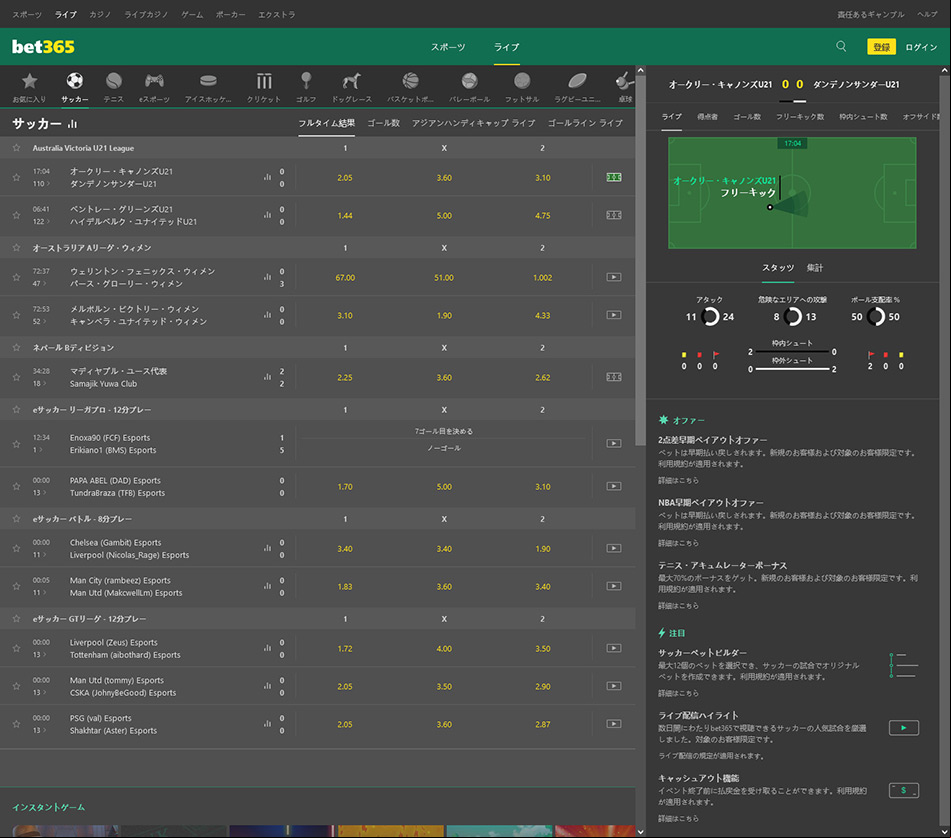Expand the 13 markets for PAPA ABEL (DAD)

click(x=40, y=492)
